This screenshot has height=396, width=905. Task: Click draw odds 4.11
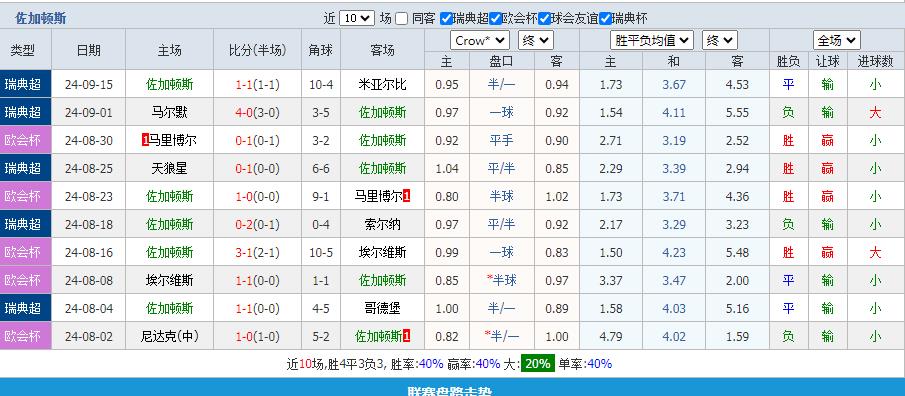click(674, 113)
